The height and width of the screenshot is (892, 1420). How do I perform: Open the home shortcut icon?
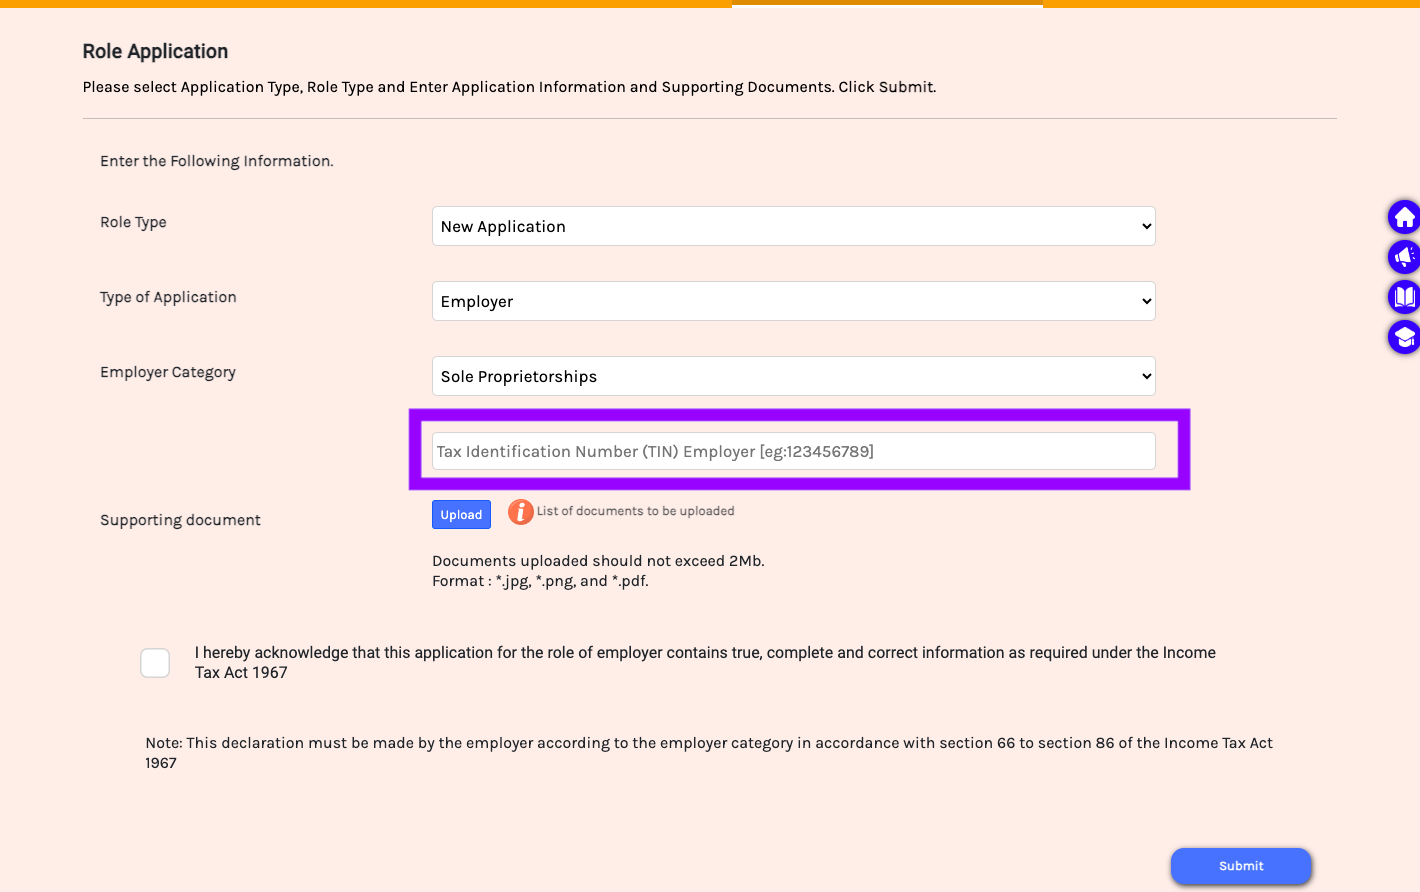[1404, 217]
